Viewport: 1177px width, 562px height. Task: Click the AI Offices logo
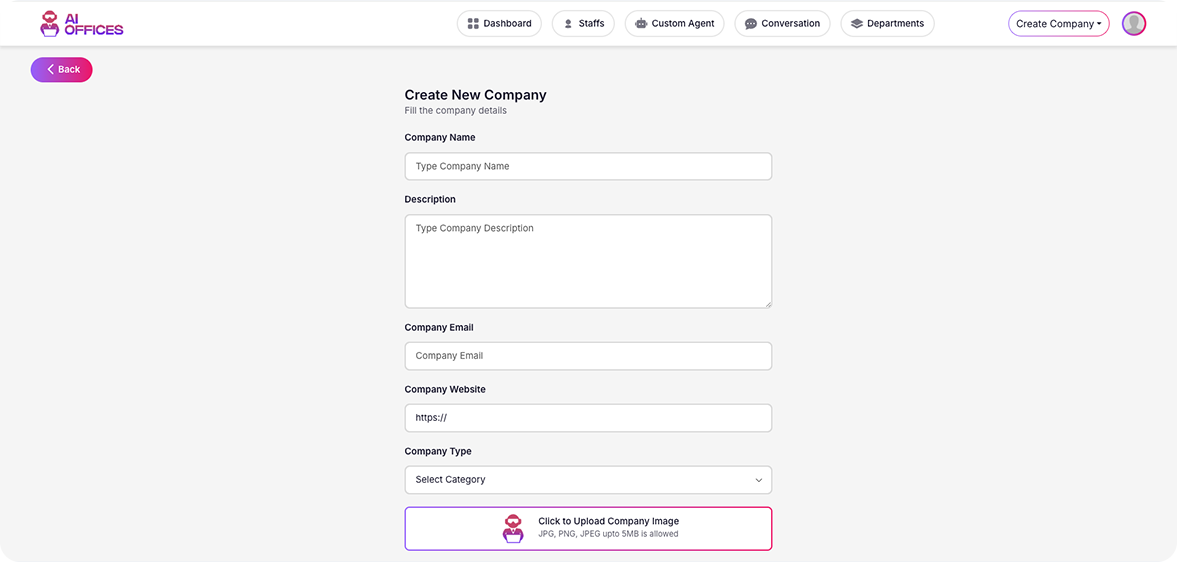[x=81, y=23]
